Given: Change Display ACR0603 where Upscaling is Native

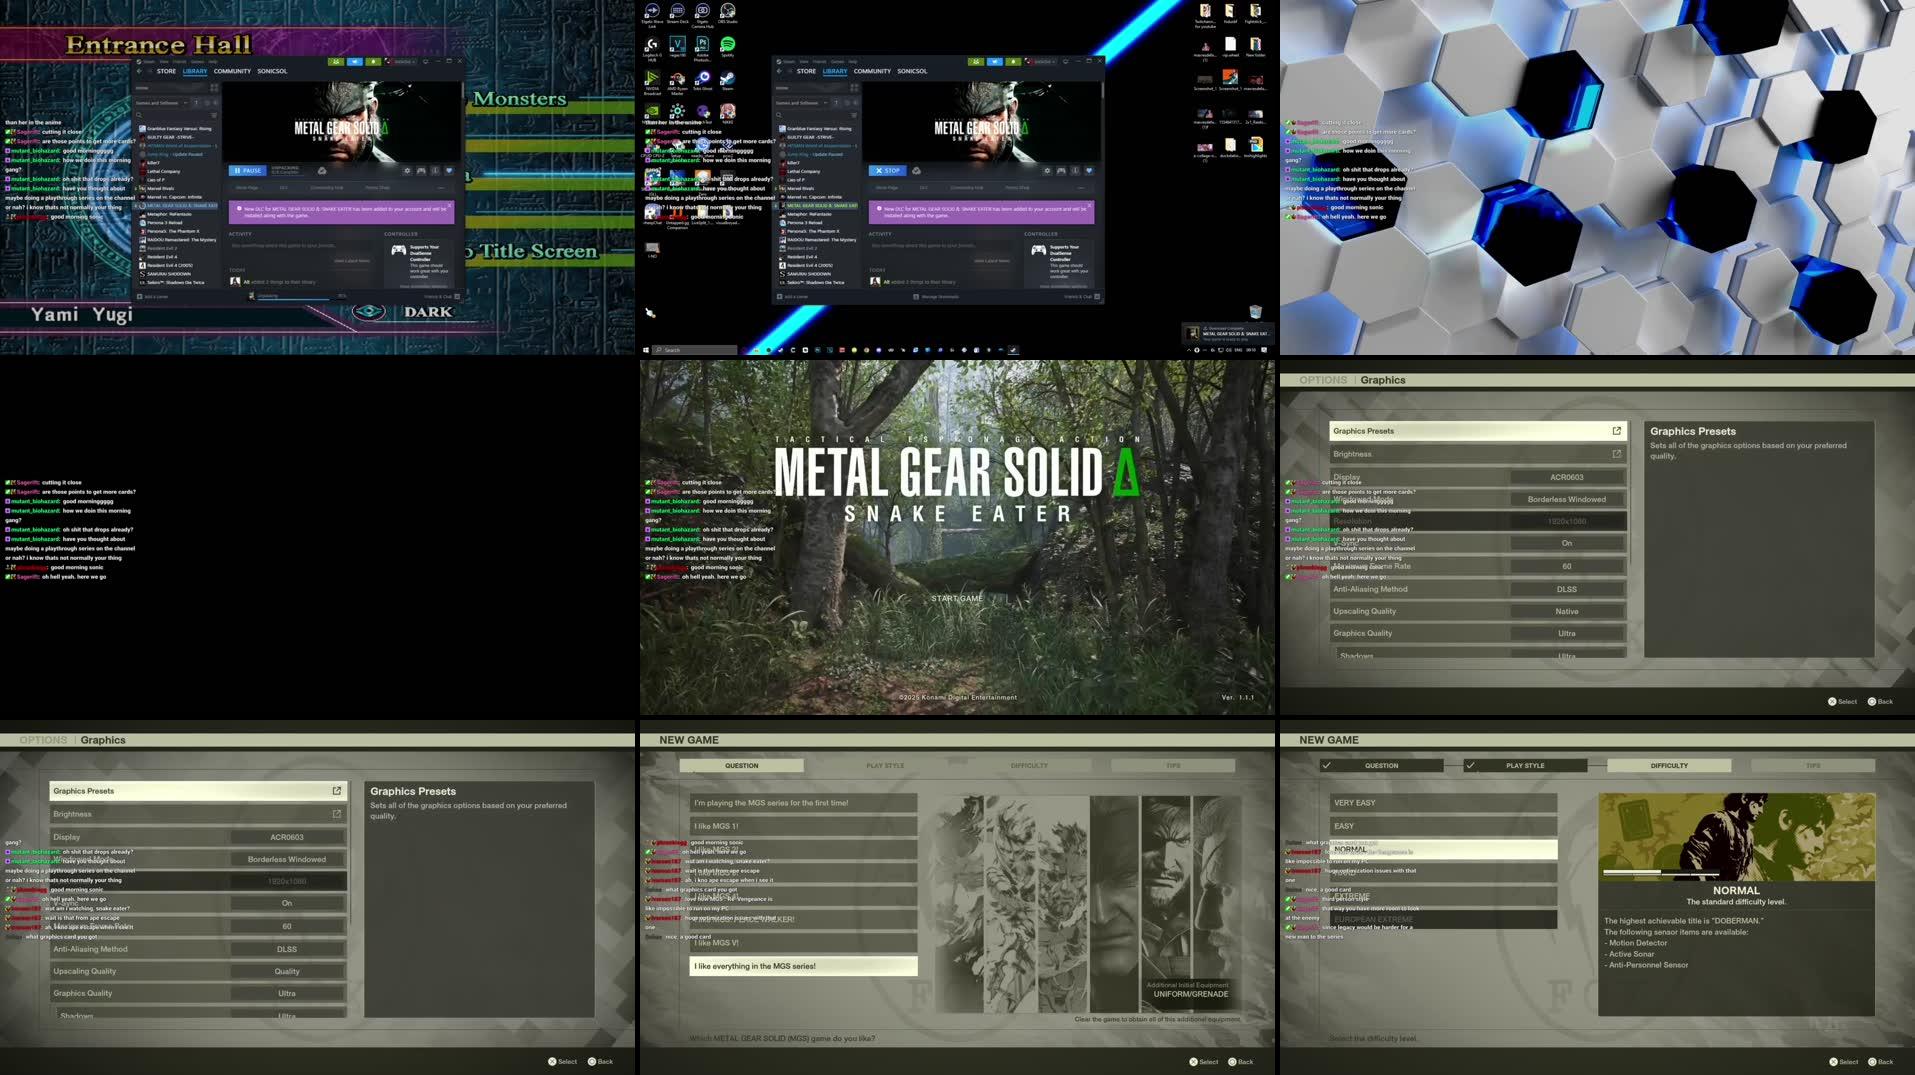Looking at the screenshot, I should pos(1566,477).
